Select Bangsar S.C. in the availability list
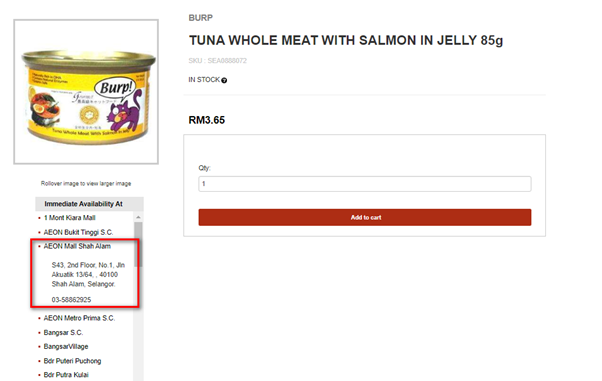 click(63, 333)
